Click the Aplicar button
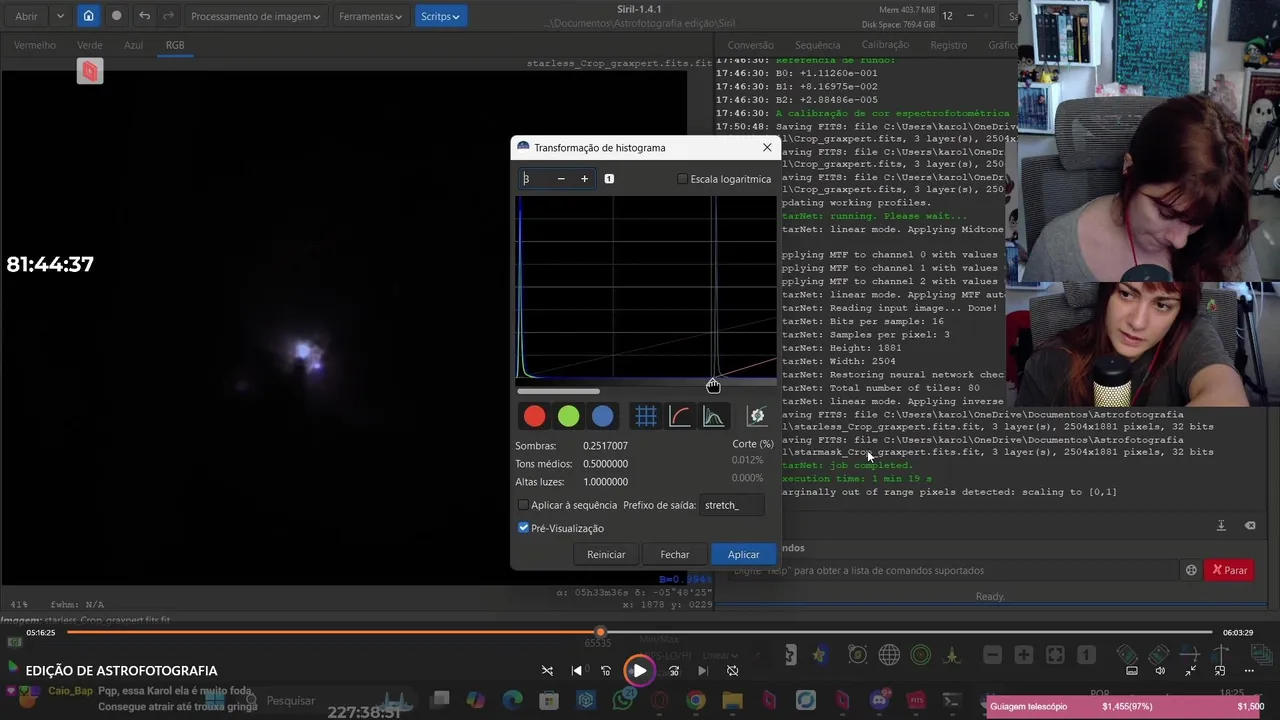Screen dimensions: 1280x720 tap(743, 554)
